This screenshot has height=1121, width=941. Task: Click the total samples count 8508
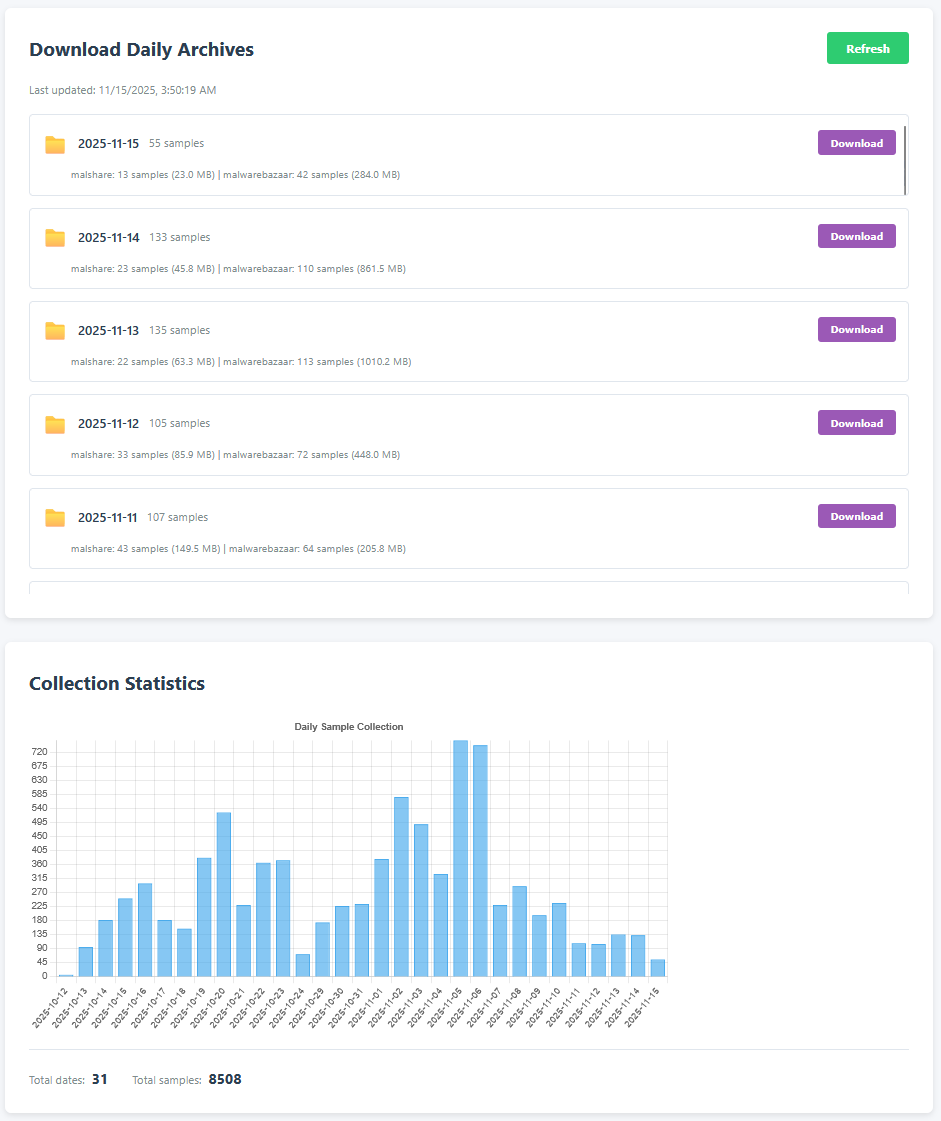(224, 1080)
